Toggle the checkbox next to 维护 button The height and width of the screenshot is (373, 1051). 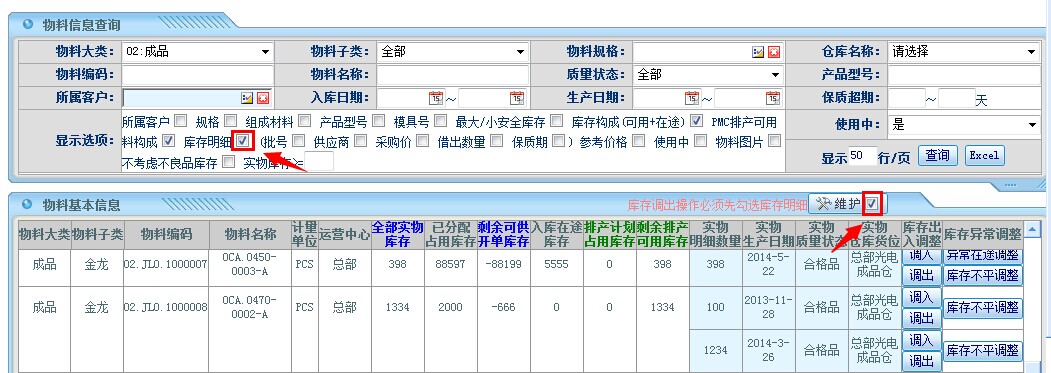(x=873, y=203)
